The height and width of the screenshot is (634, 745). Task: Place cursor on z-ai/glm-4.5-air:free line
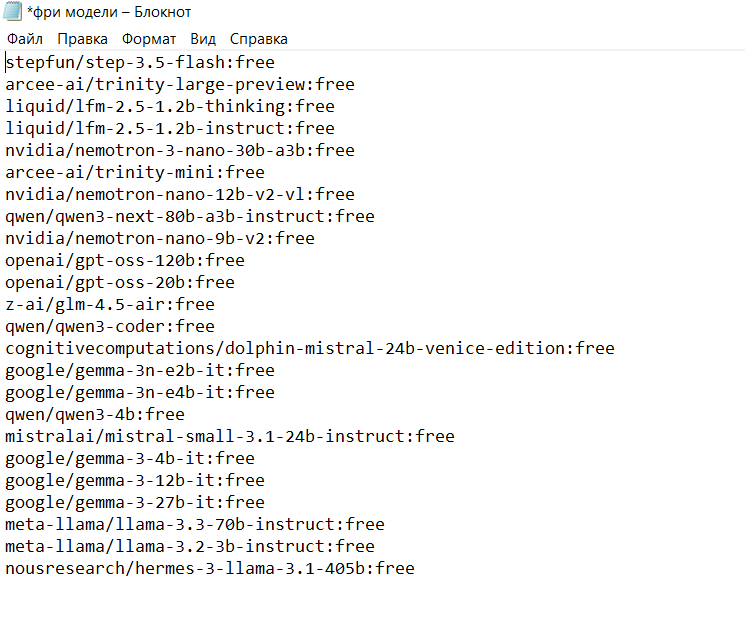(110, 304)
